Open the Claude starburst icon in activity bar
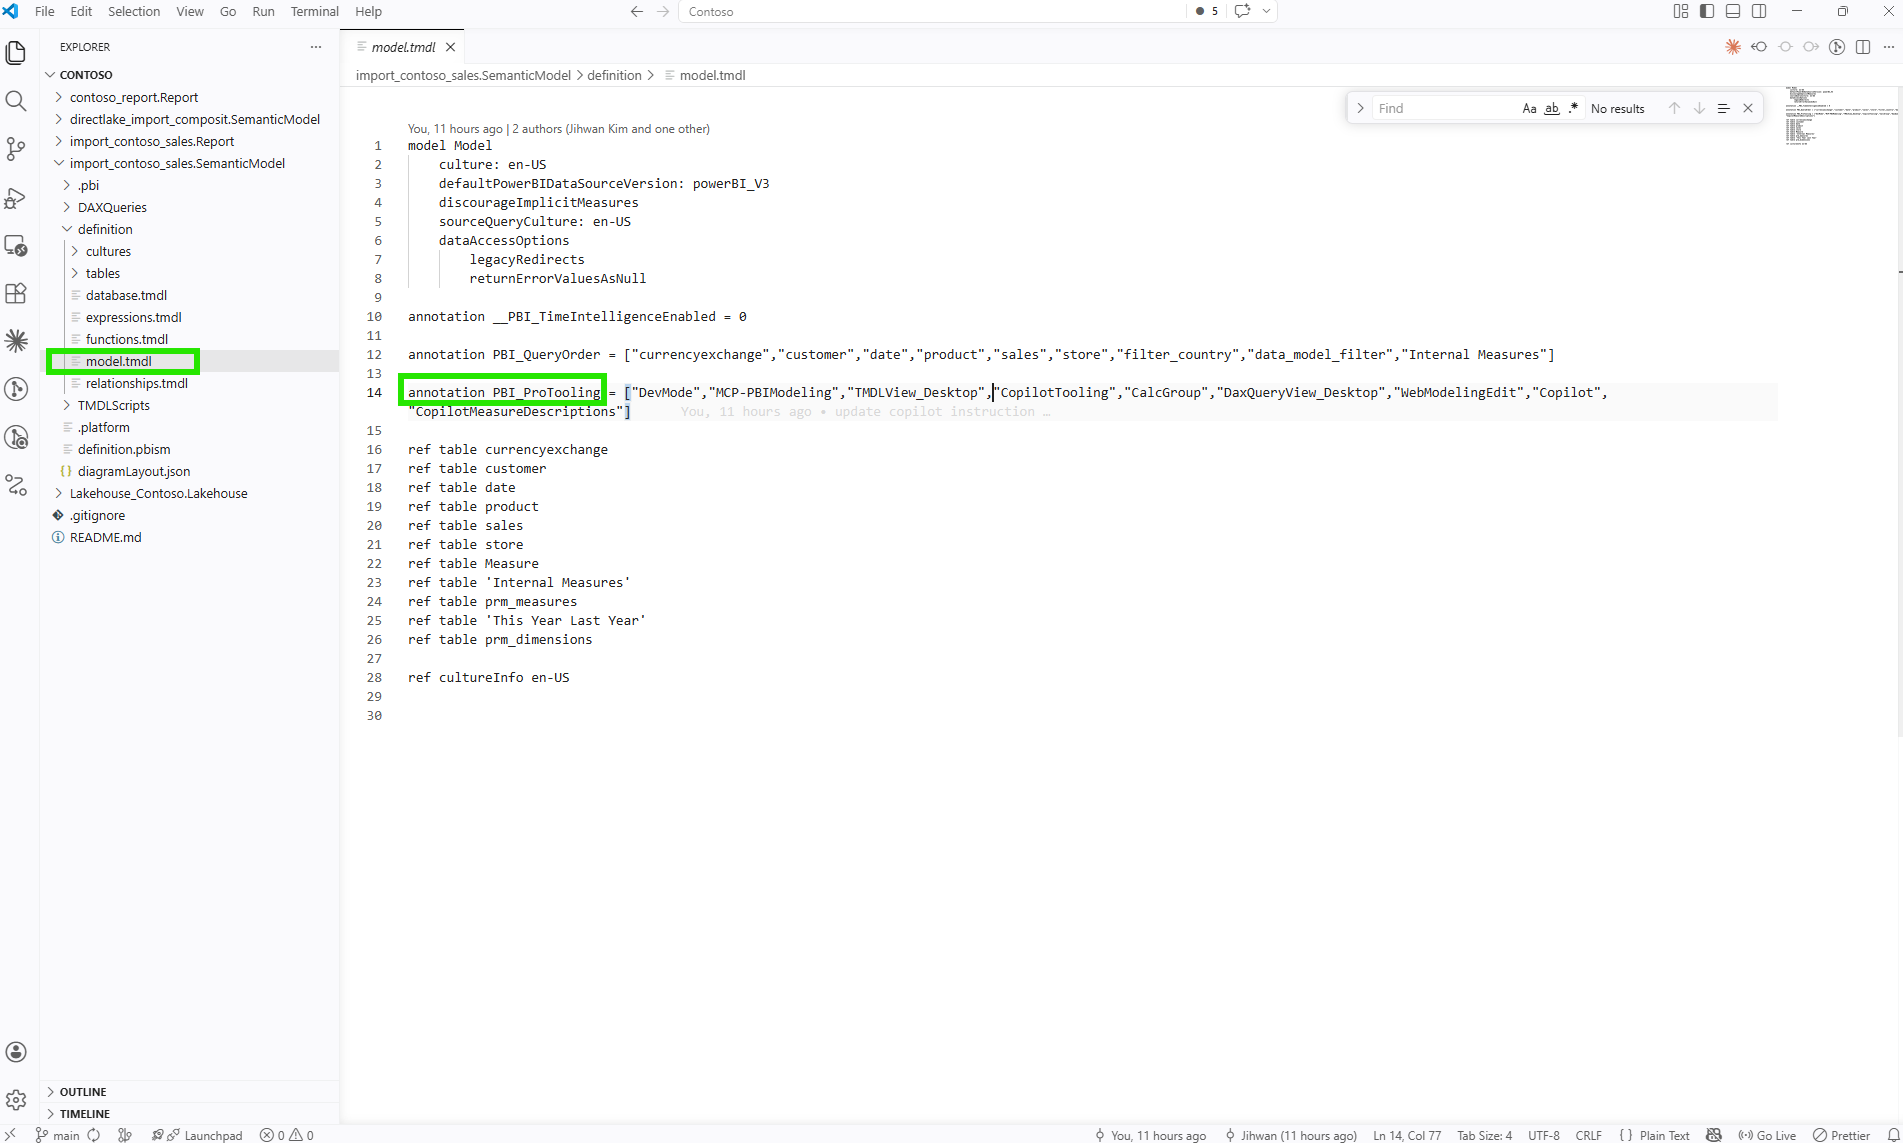 coord(16,341)
